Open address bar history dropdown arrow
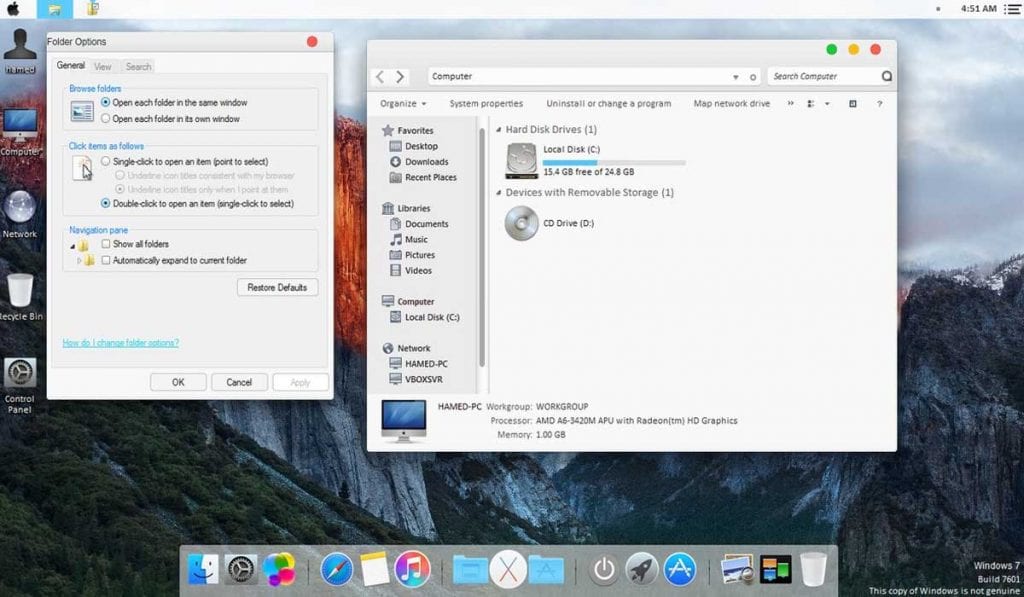 click(x=735, y=77)
